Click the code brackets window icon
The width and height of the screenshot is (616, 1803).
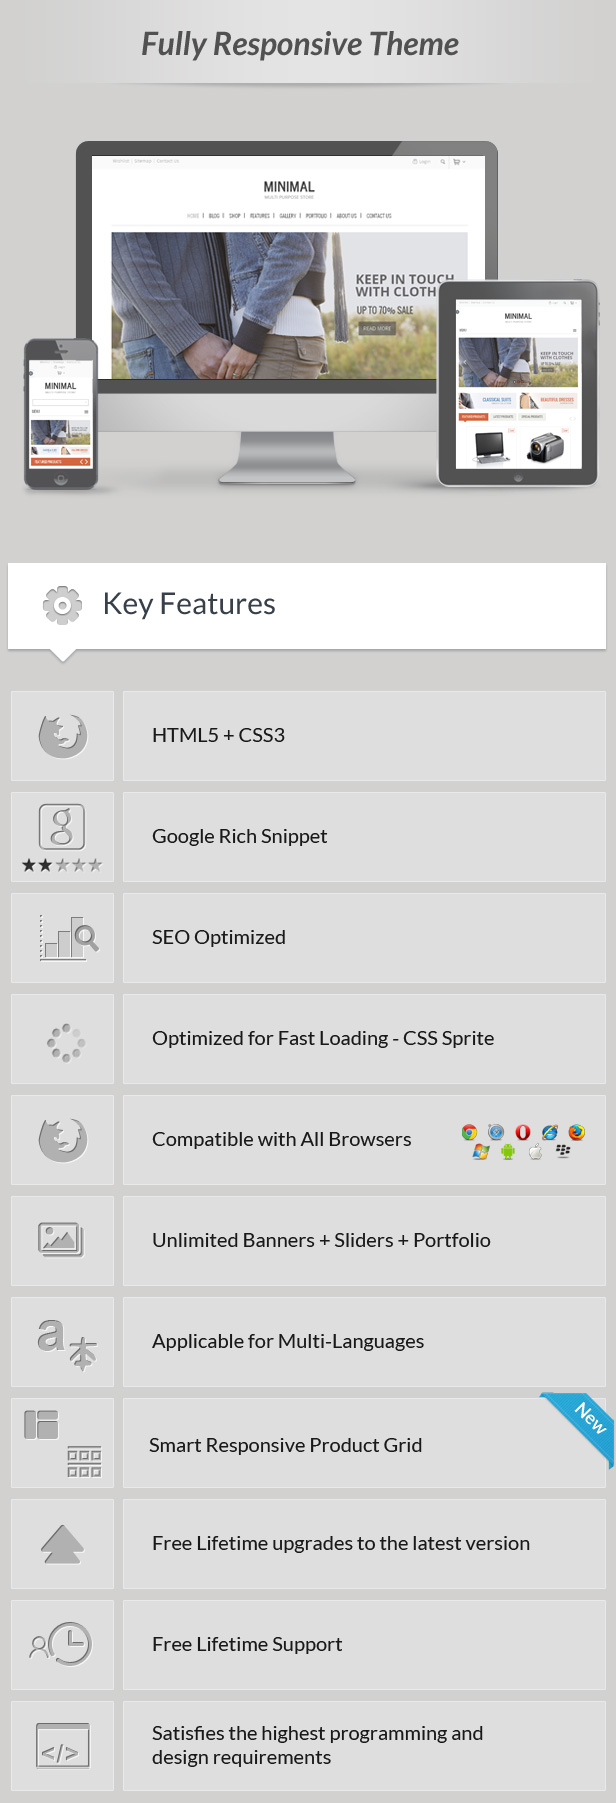tap(62, 1746)
